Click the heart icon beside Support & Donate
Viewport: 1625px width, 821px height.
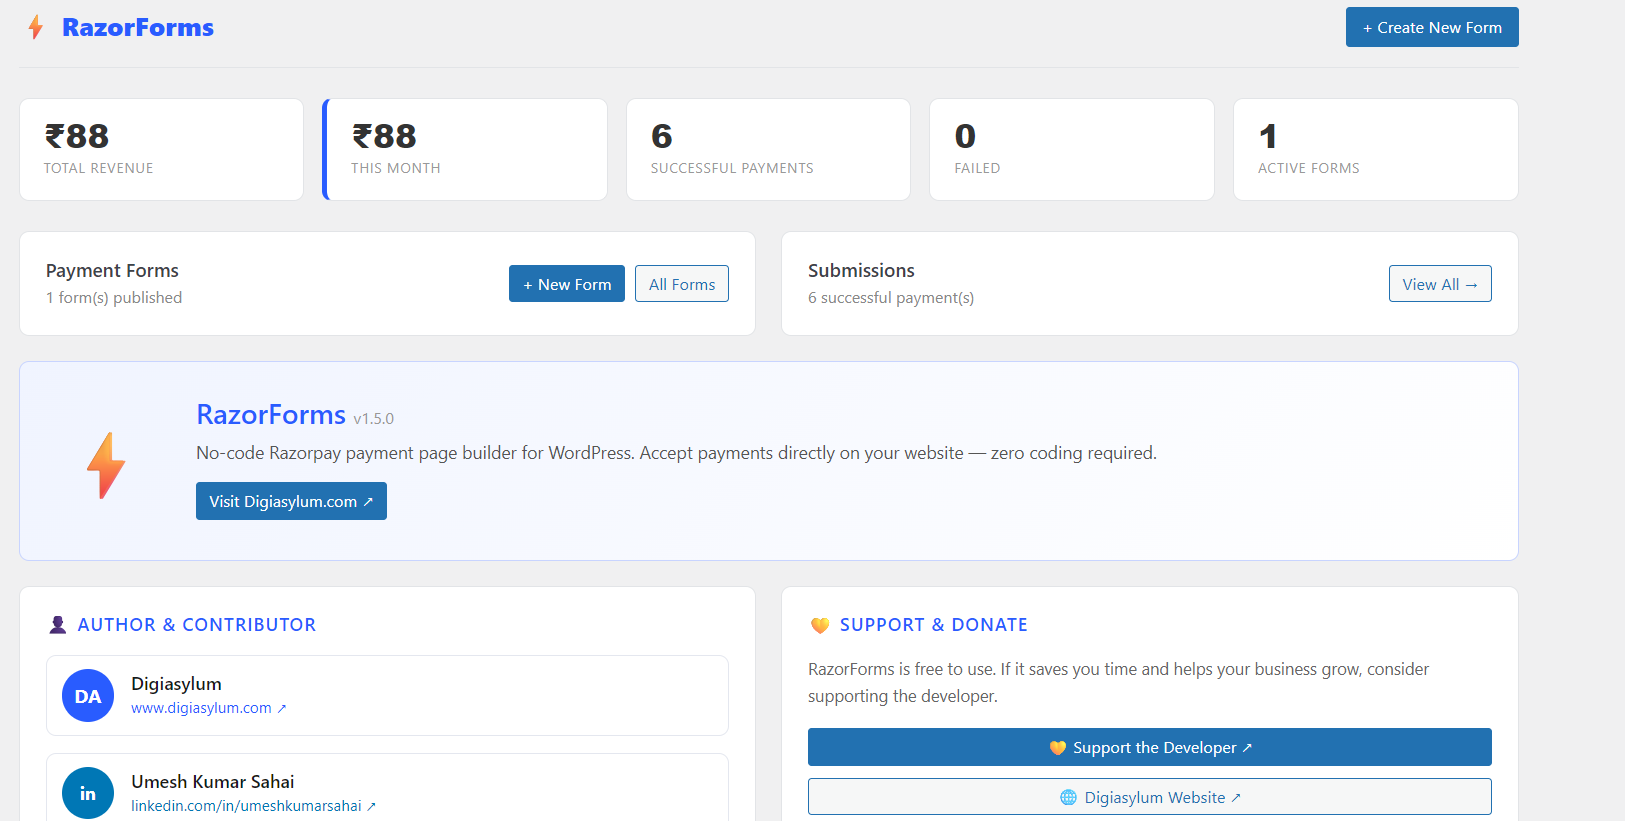(x=820, y=625)
